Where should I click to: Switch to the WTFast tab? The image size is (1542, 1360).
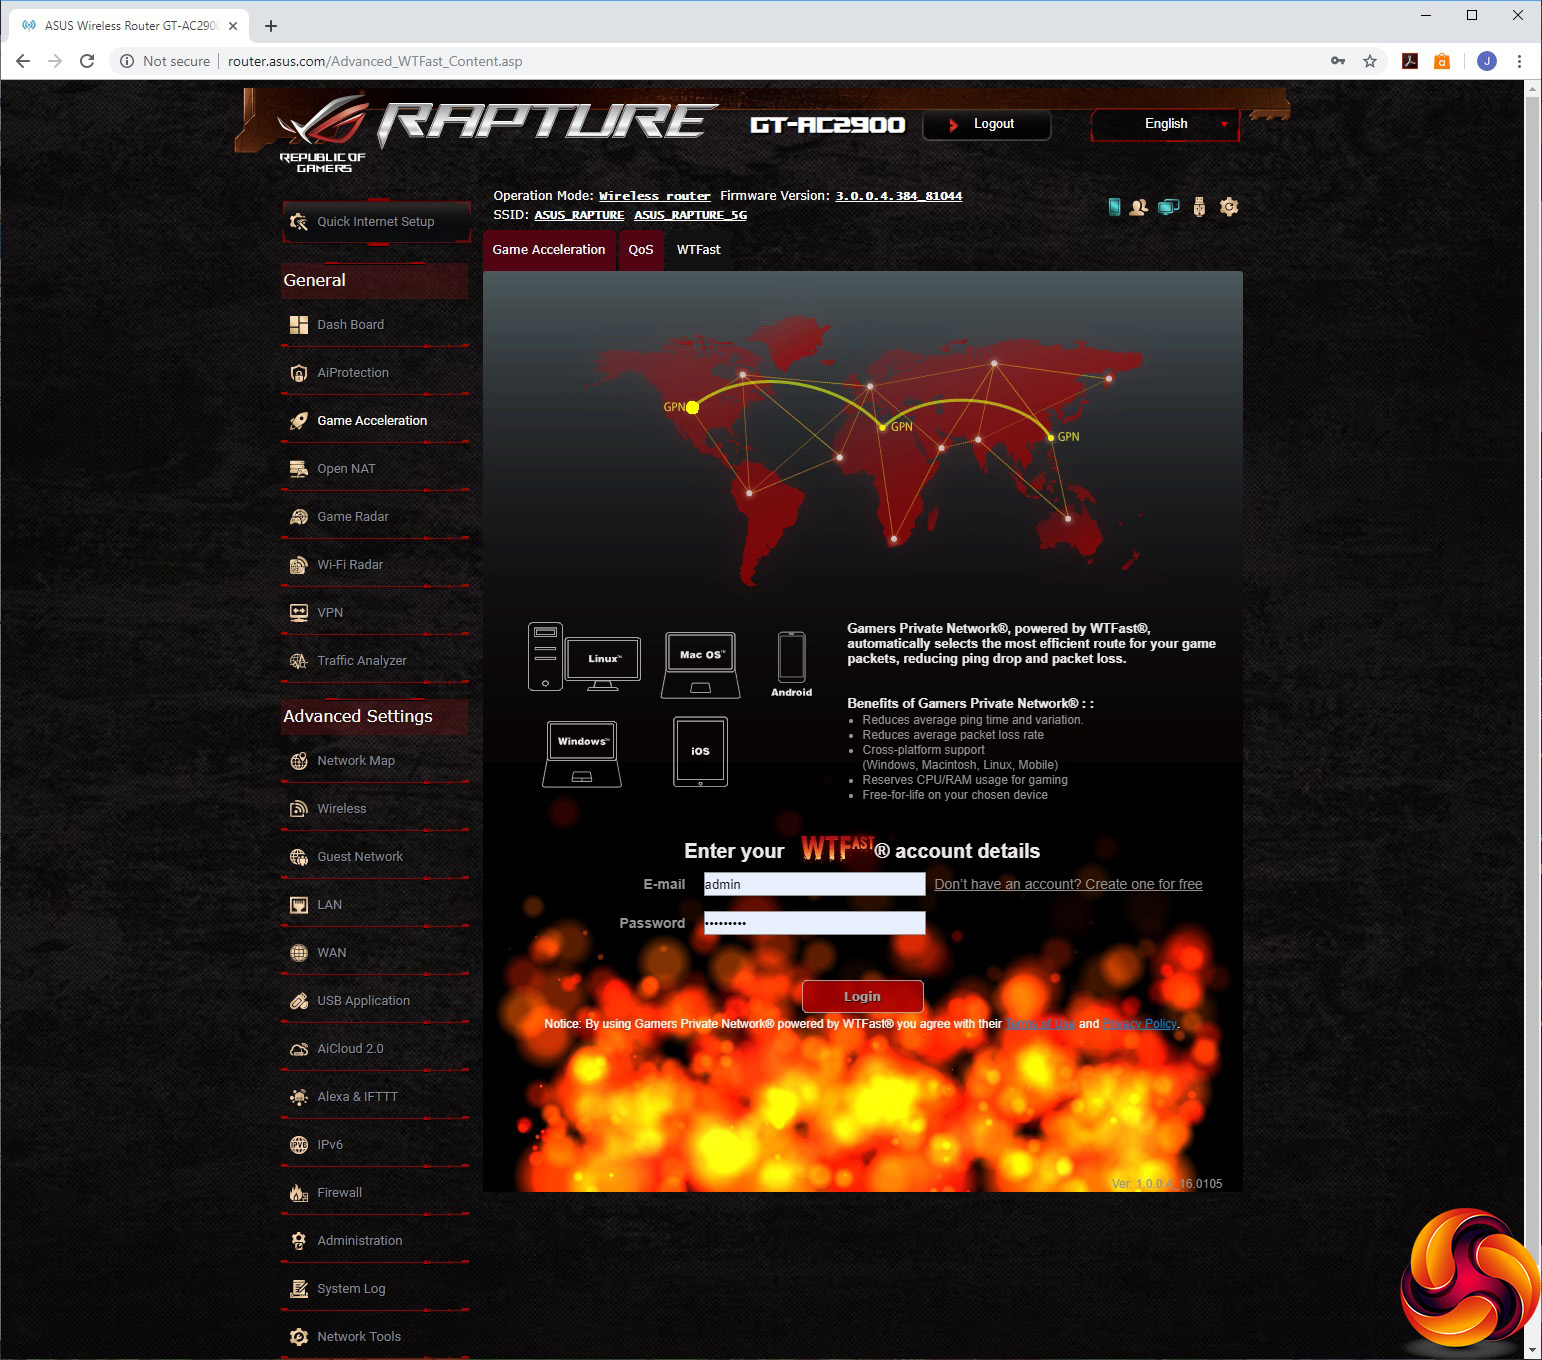pos(698,250)
